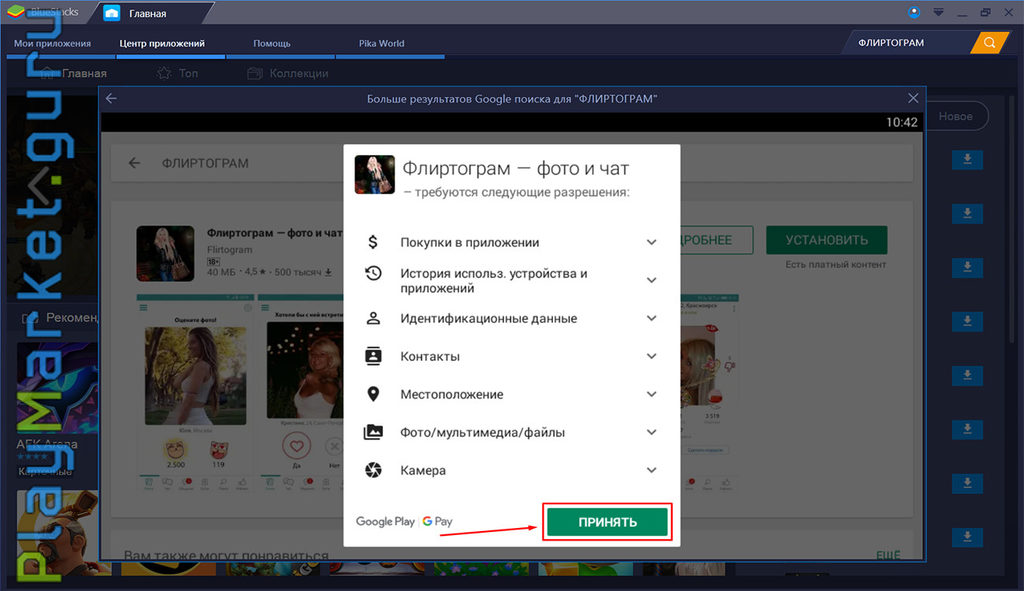Viewport: 1024px width, 591px height.
Task: Click the fifth download icon on right
Action: (967, 375)
